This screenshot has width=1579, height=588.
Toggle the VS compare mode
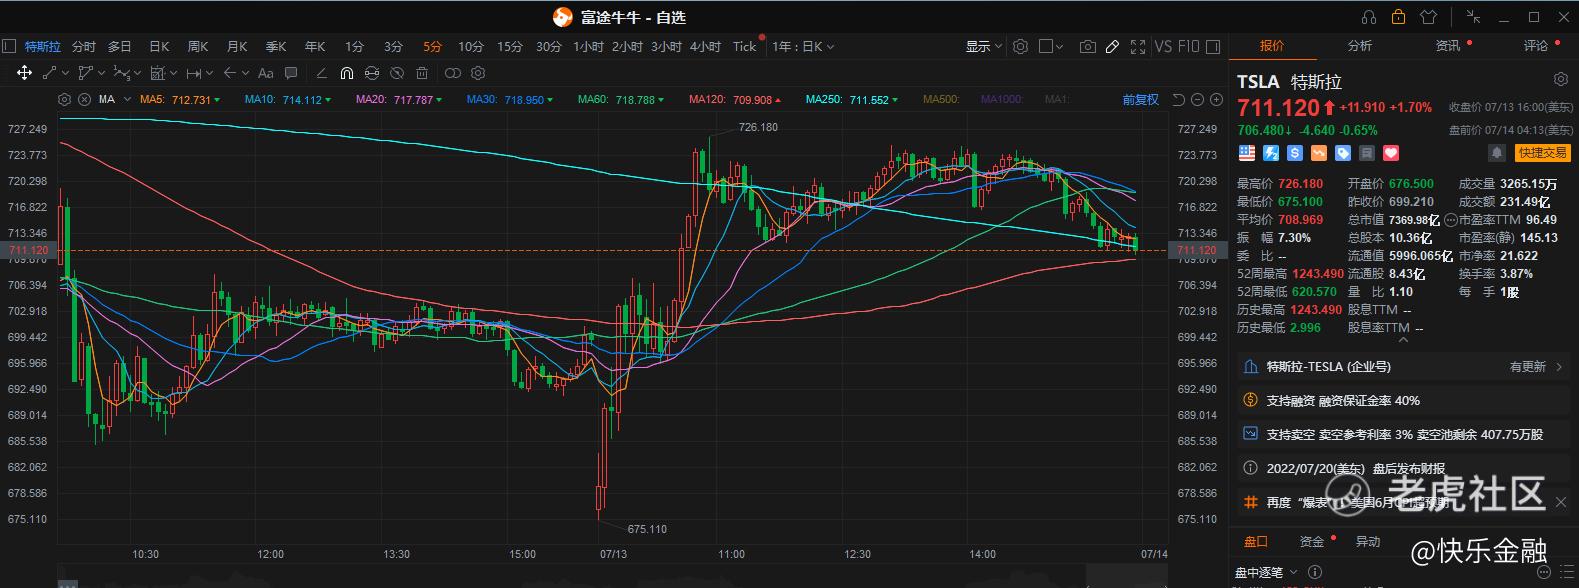1163,46
